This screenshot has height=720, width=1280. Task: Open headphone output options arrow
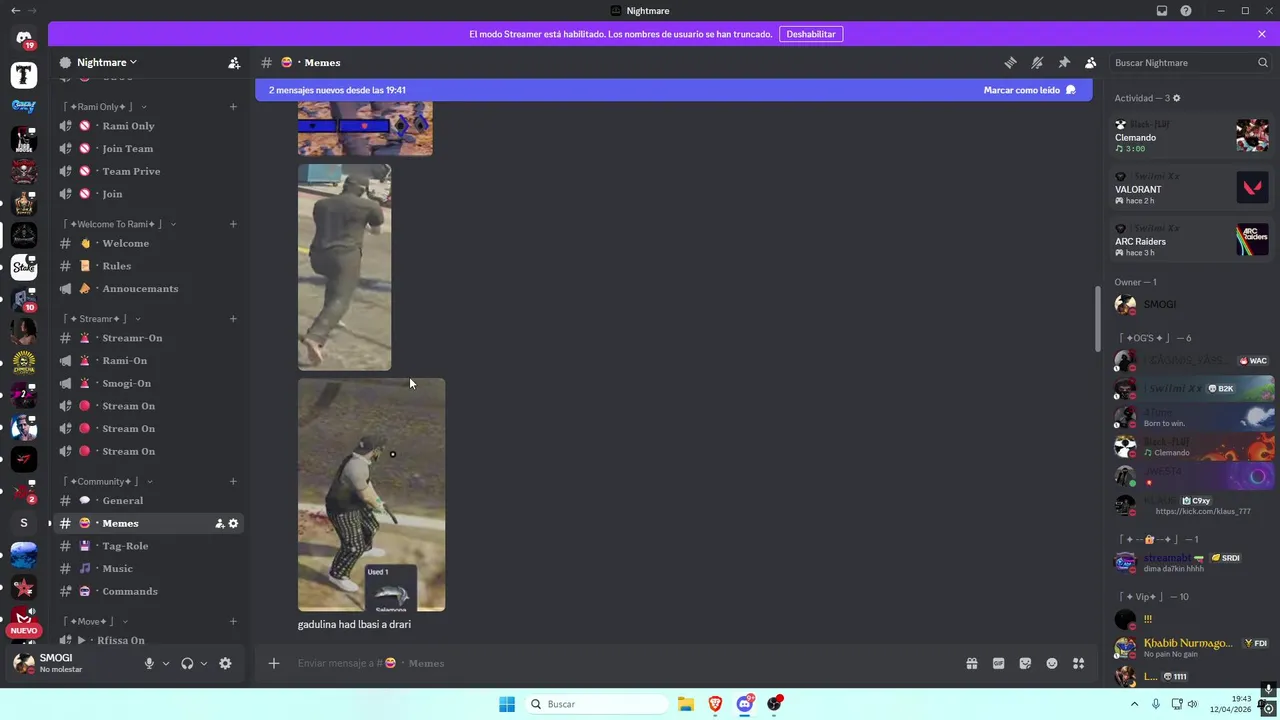[204, 663]
